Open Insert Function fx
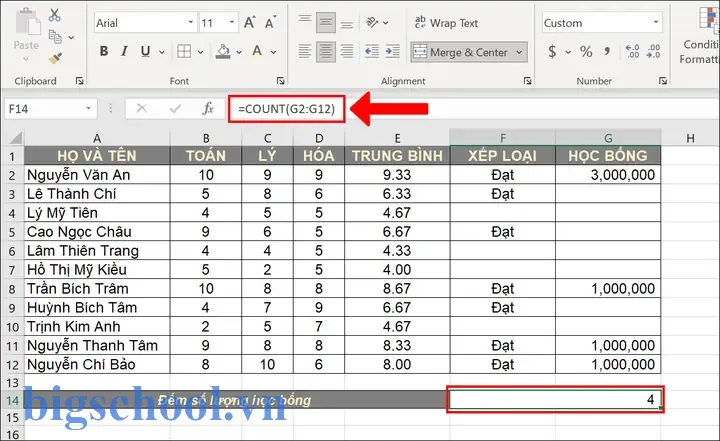720x441 pixels. (x=208, y=108)
